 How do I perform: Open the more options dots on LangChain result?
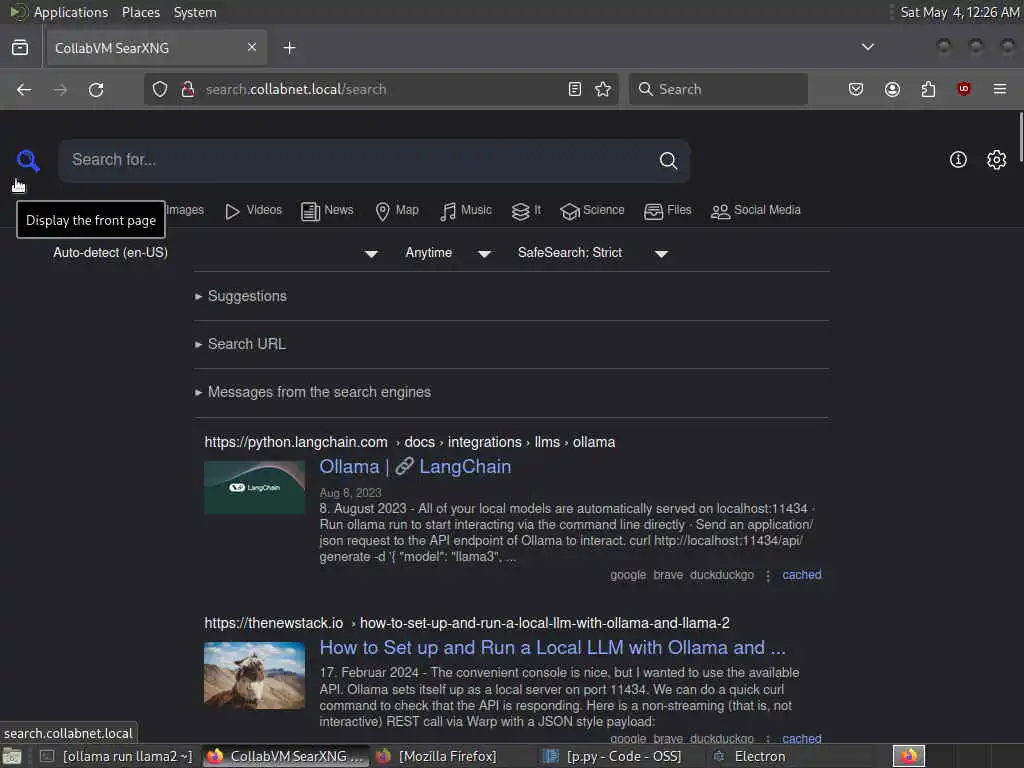pyautogui.click(x=768, y=575)
